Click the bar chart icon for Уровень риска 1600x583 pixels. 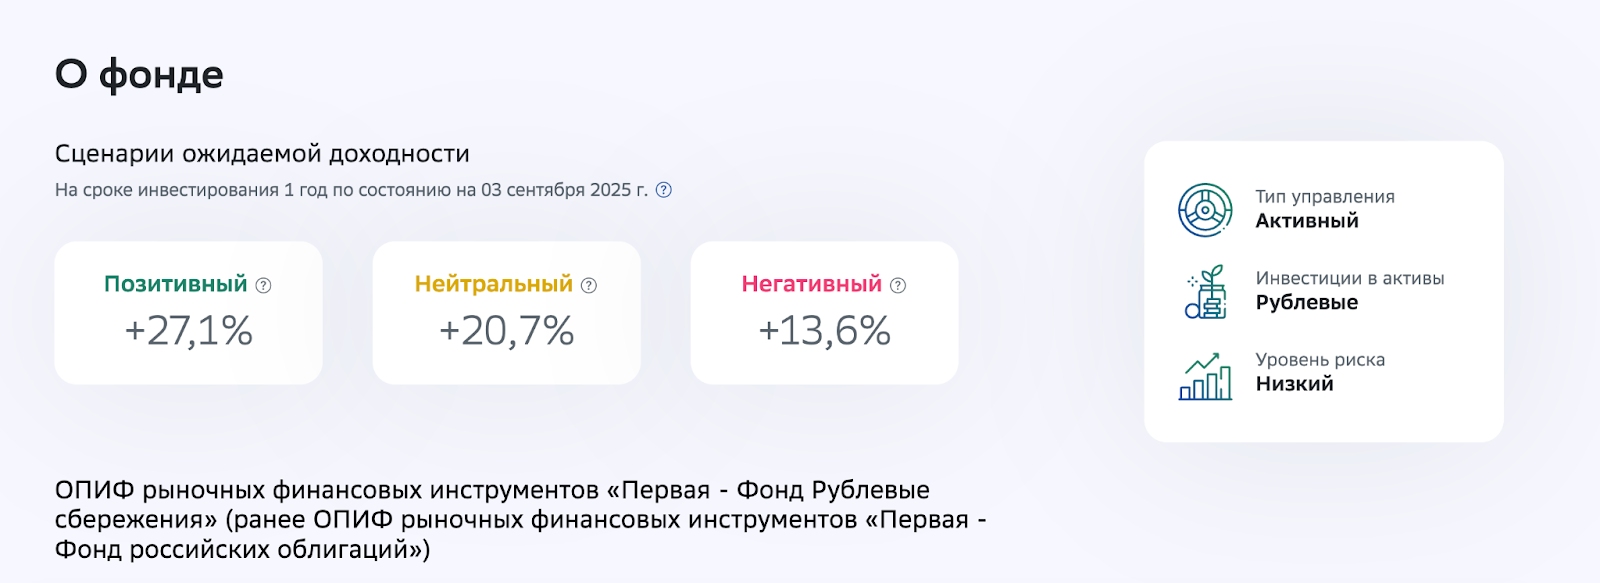click(x=1205, y=372)
